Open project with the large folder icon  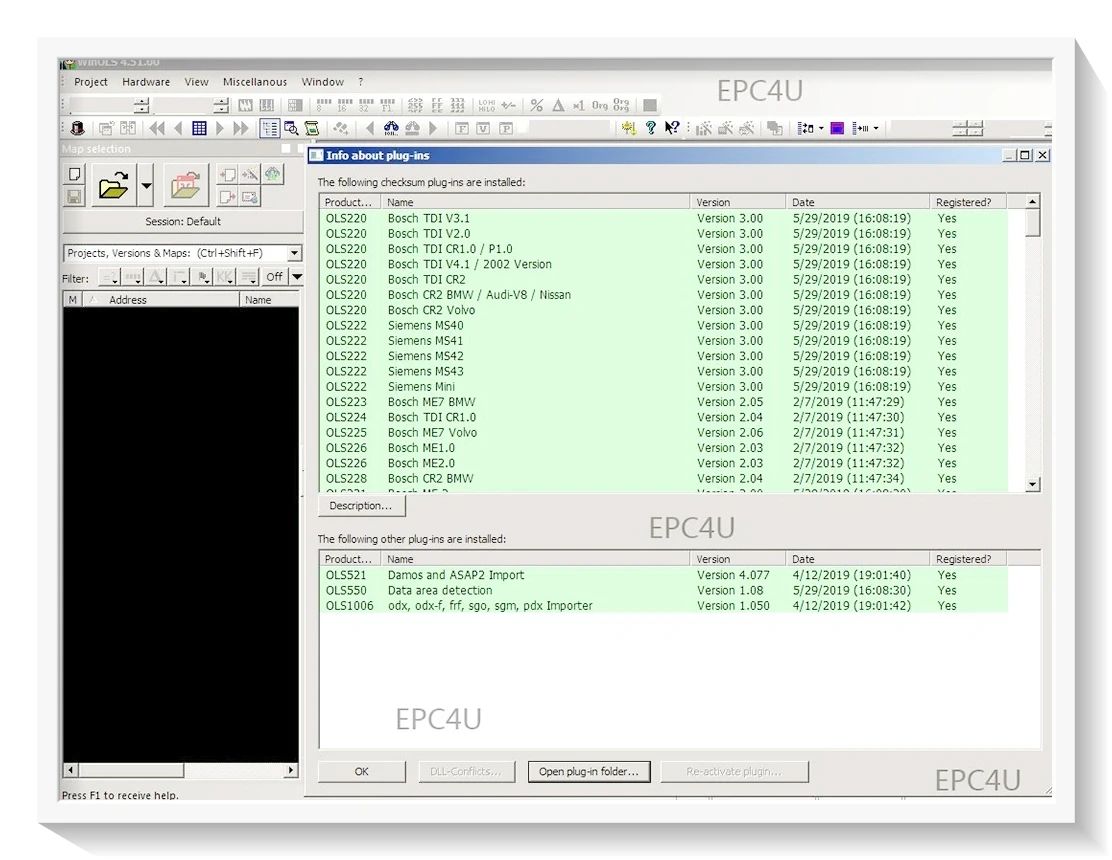(x=113, y=186)
